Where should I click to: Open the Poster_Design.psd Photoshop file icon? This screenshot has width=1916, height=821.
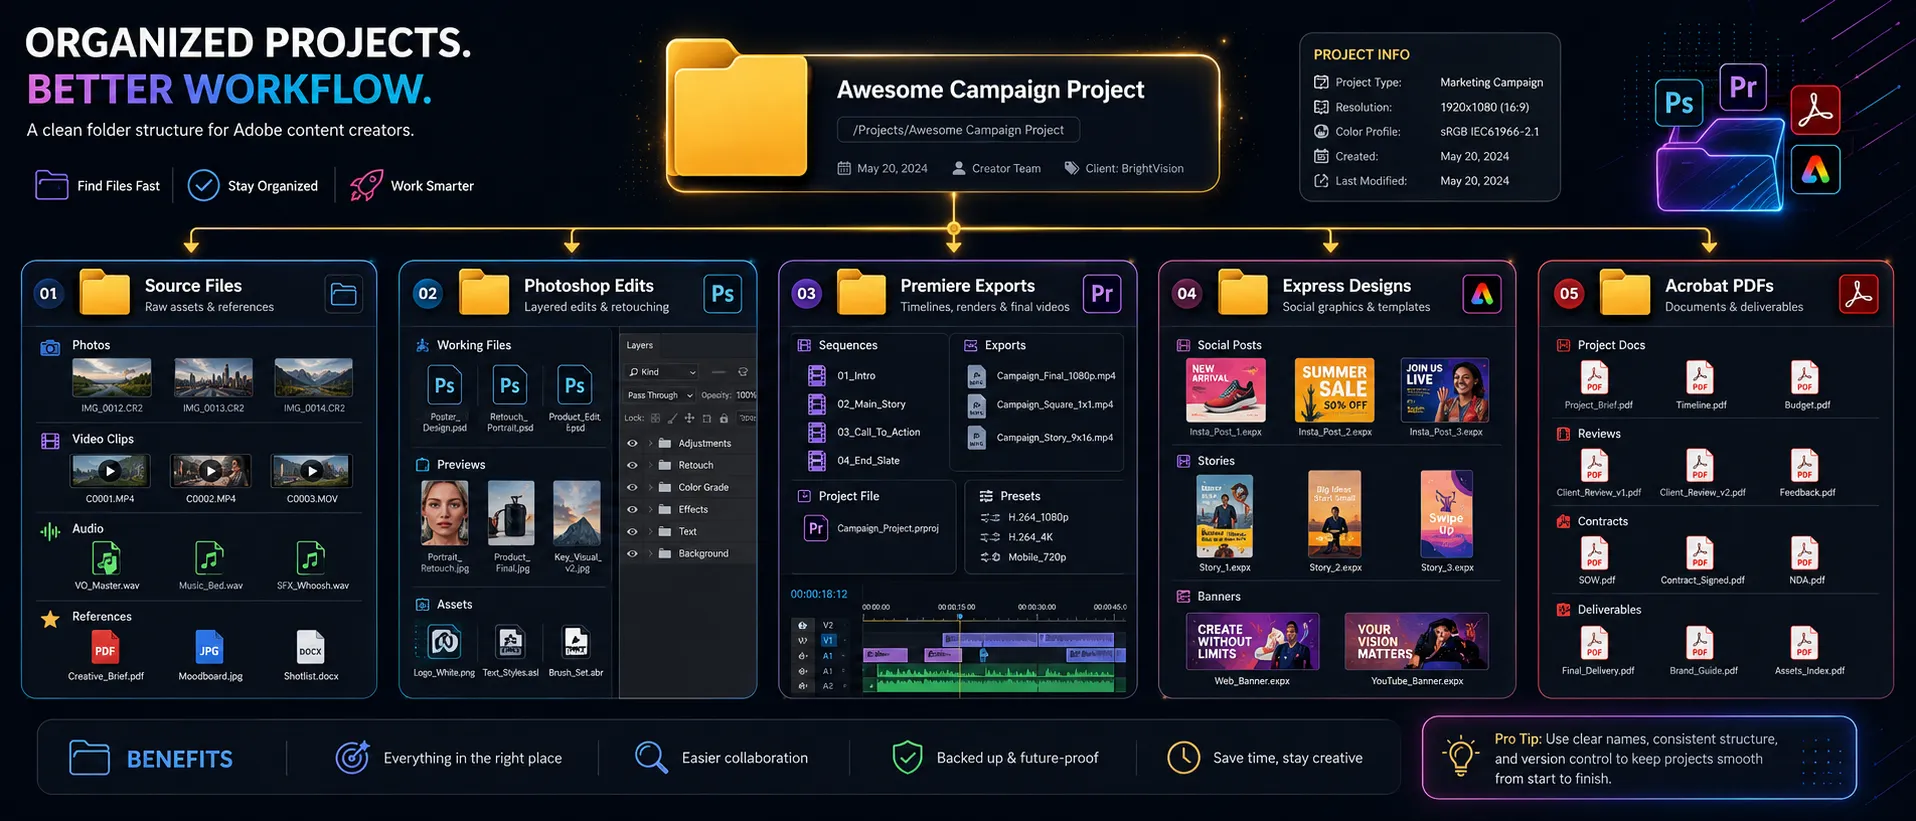pos(445,386)
